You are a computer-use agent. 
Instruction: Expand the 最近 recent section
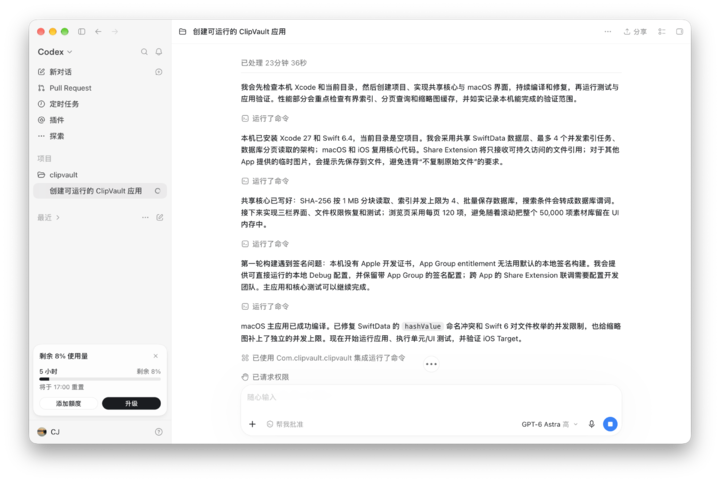tap(48, 218)
